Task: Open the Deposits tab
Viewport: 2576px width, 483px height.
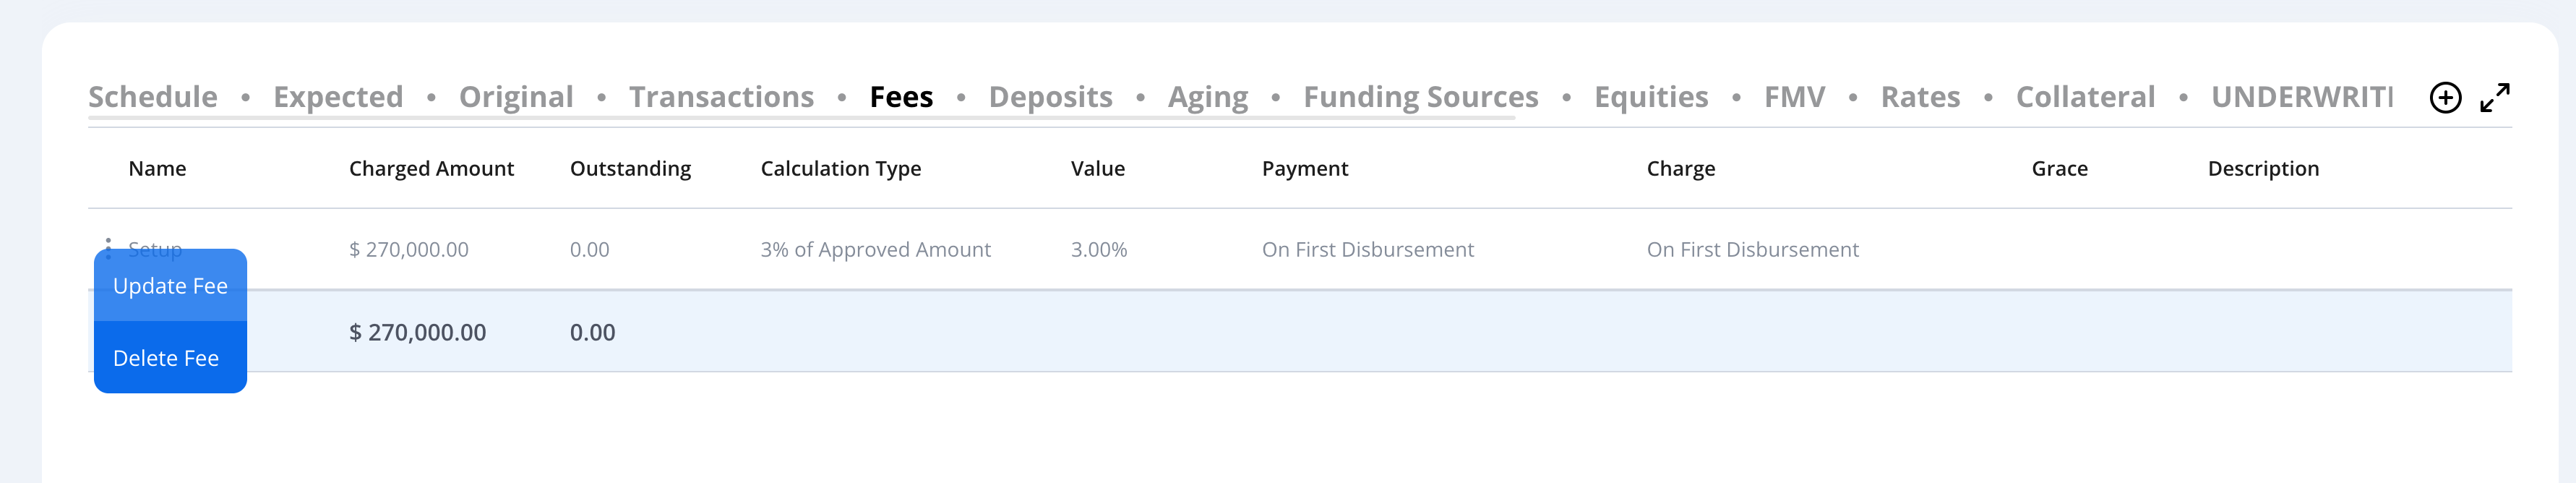Action: [1050, 97]
